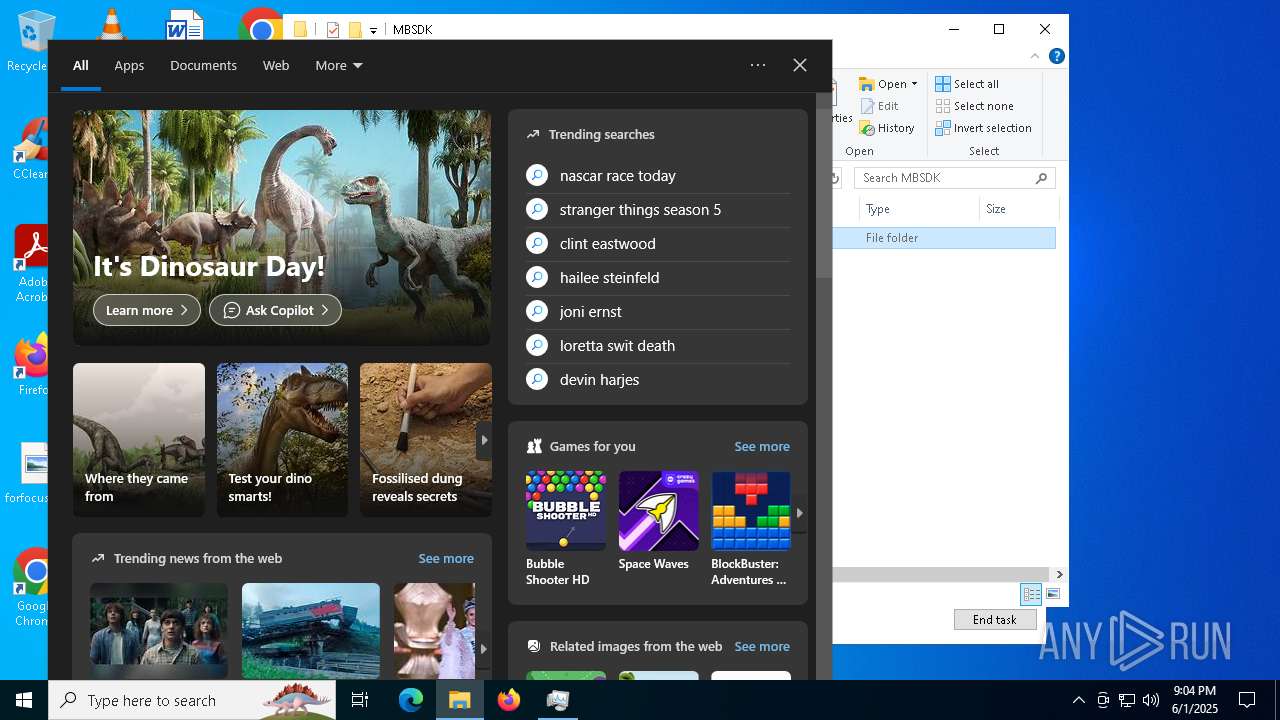1280x720 pixels.
Task: Click the Windows Start button
Action: click(24, 700)
